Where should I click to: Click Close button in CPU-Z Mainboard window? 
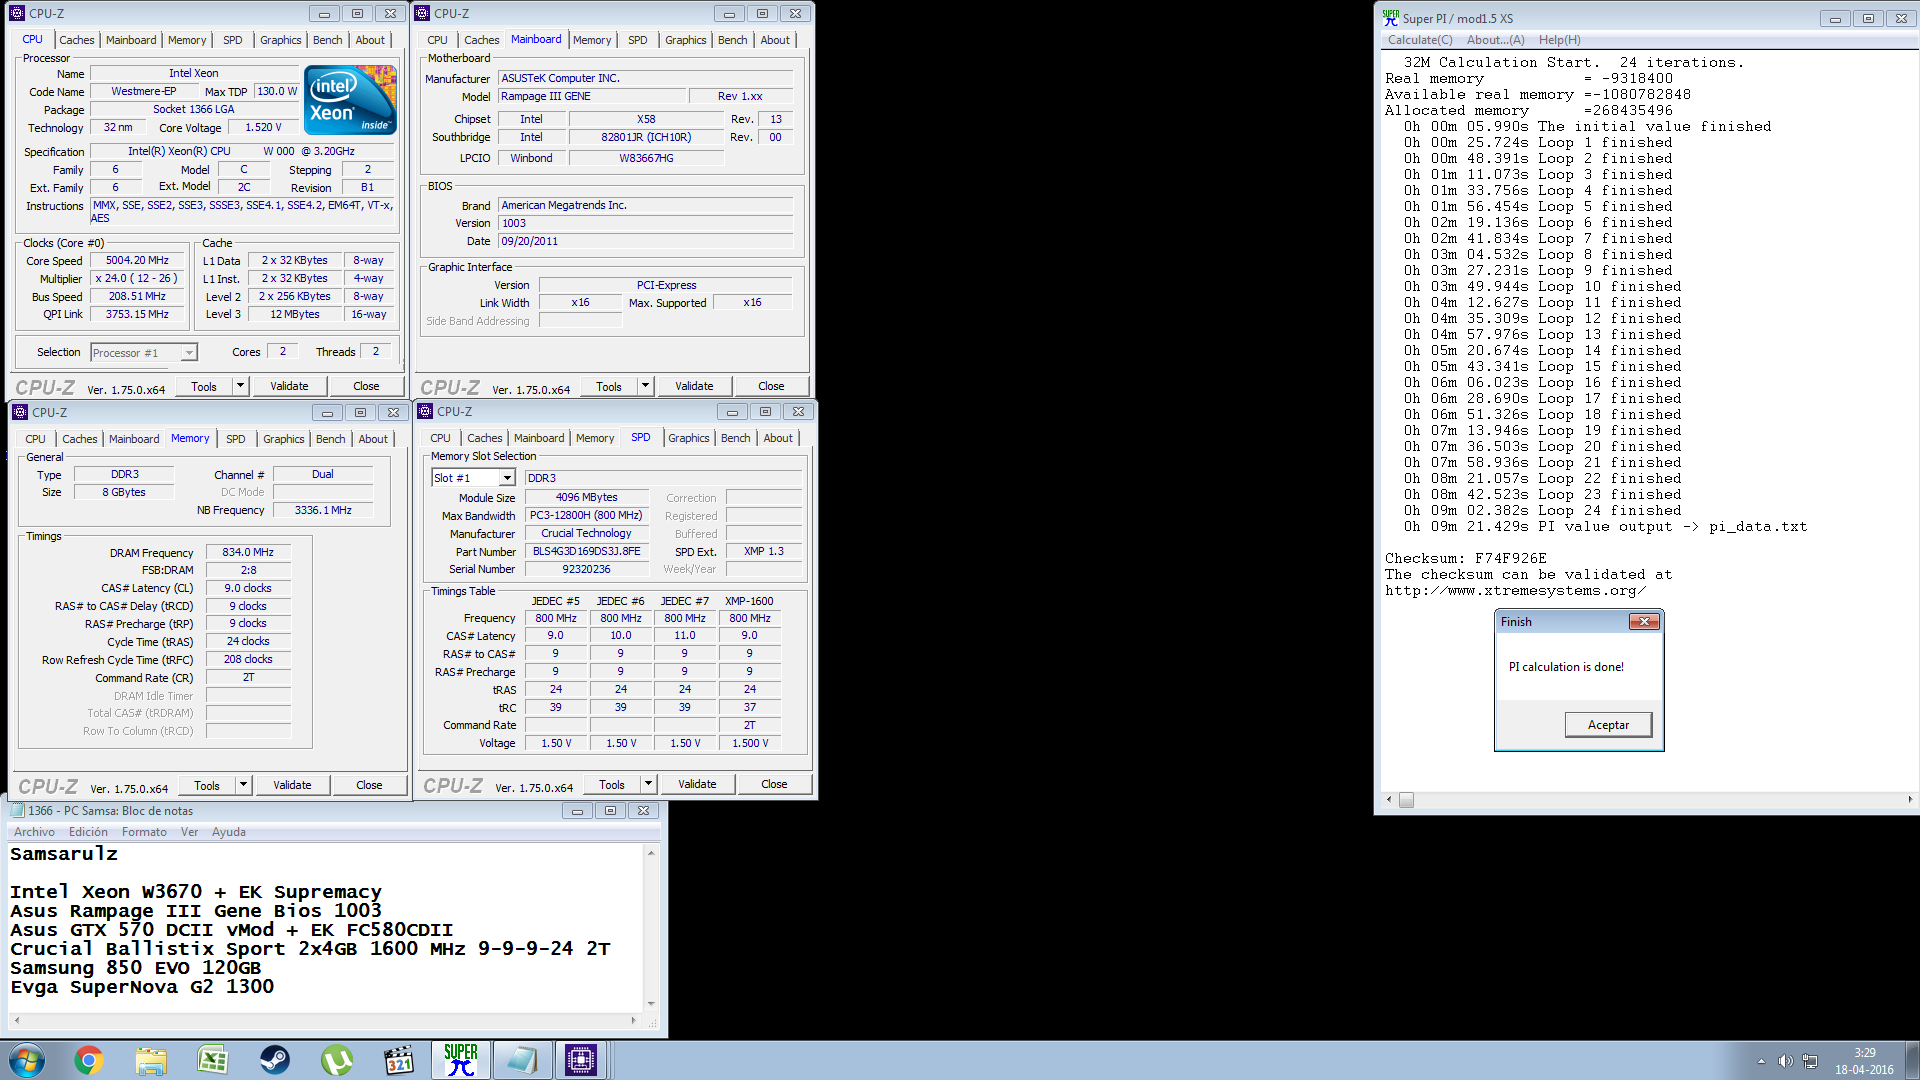[771, 386]
